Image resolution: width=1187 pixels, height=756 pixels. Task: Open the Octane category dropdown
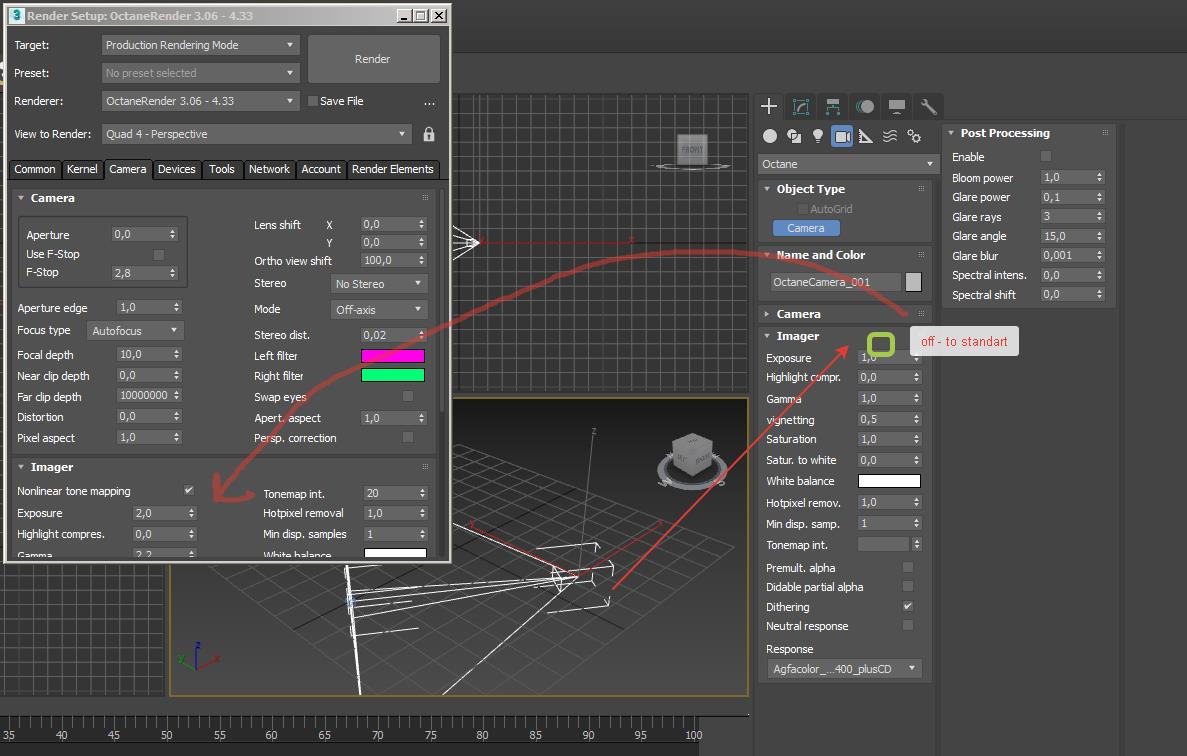point(848,163)
